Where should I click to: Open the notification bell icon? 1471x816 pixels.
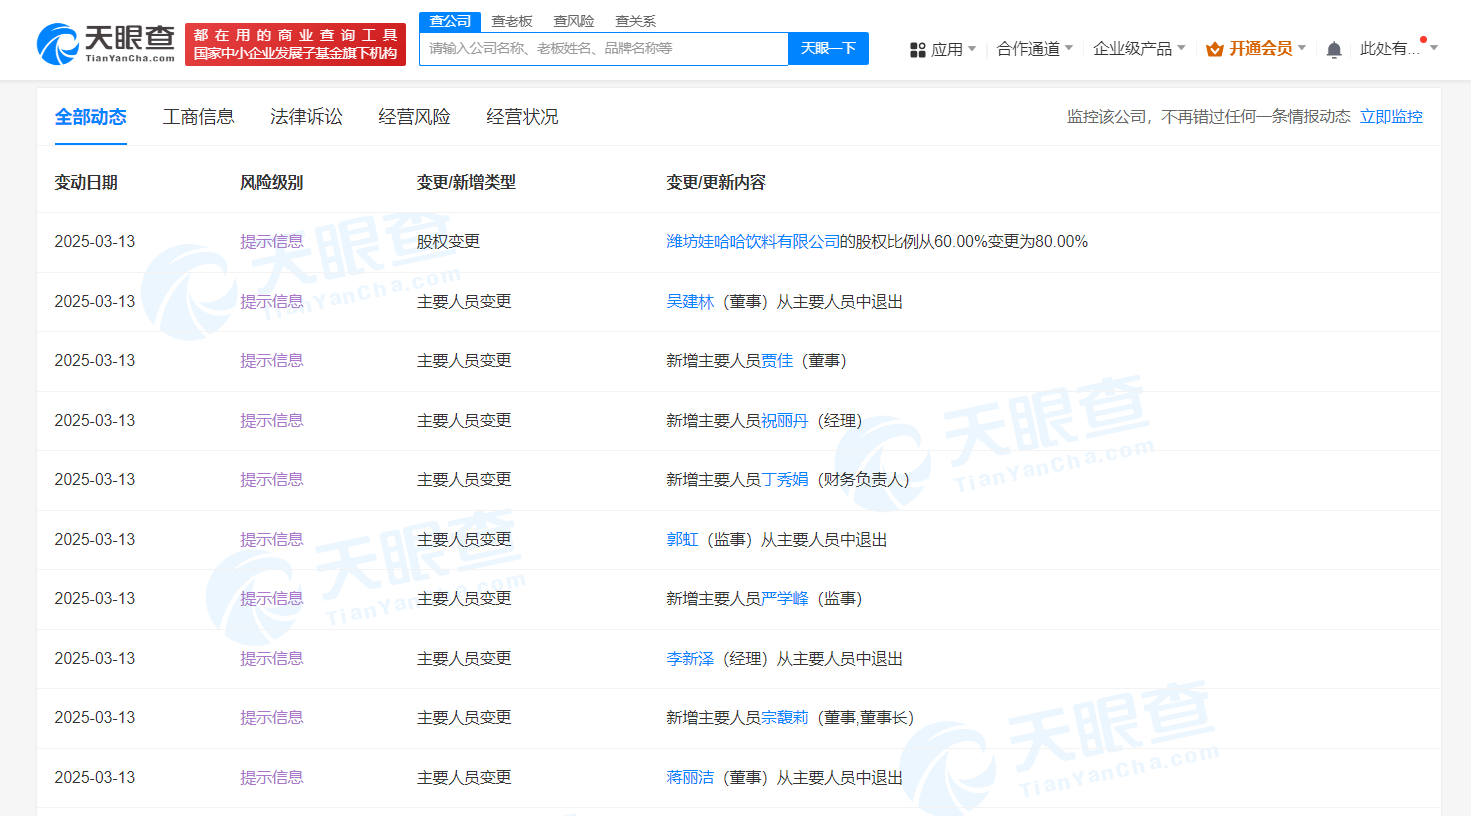tap(1334, 49)
